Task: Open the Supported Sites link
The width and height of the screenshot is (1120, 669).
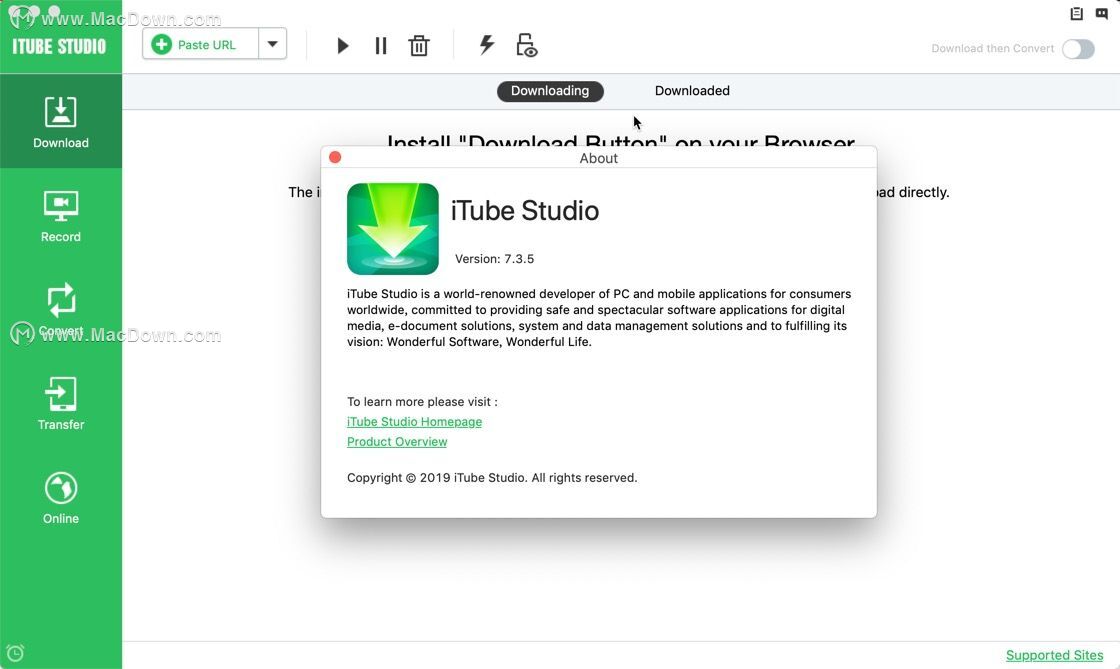Action: pos(1054,655)
